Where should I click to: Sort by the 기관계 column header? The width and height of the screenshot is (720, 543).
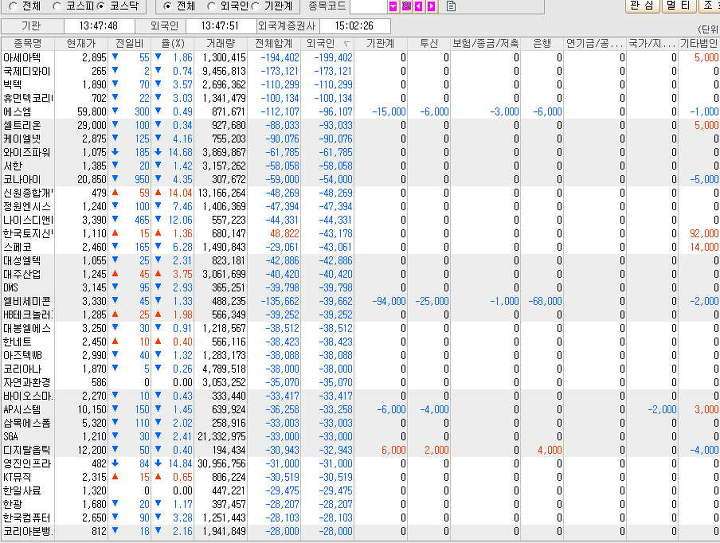[x=381, y=44]
